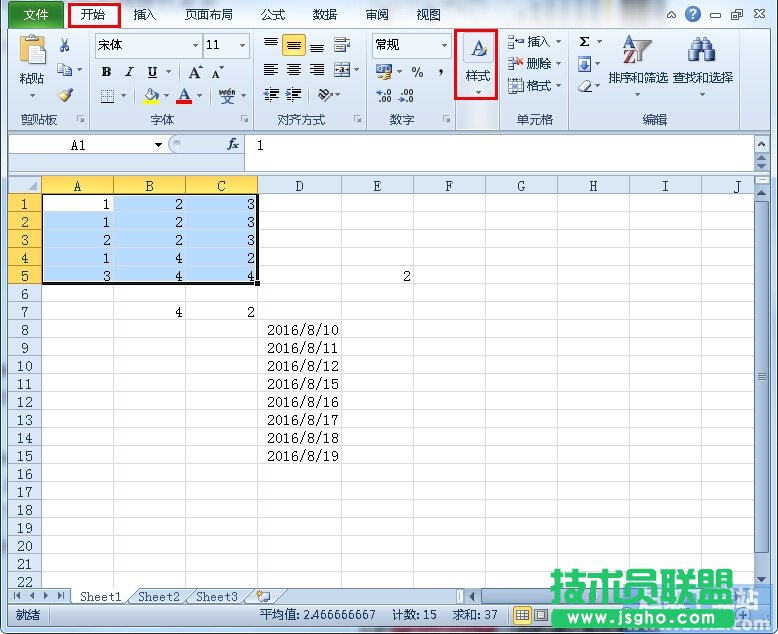Image resolution: width=778 pixels, height=634 pixels.
Task: Increase decimal places
Action: click(x=384, y=95)
